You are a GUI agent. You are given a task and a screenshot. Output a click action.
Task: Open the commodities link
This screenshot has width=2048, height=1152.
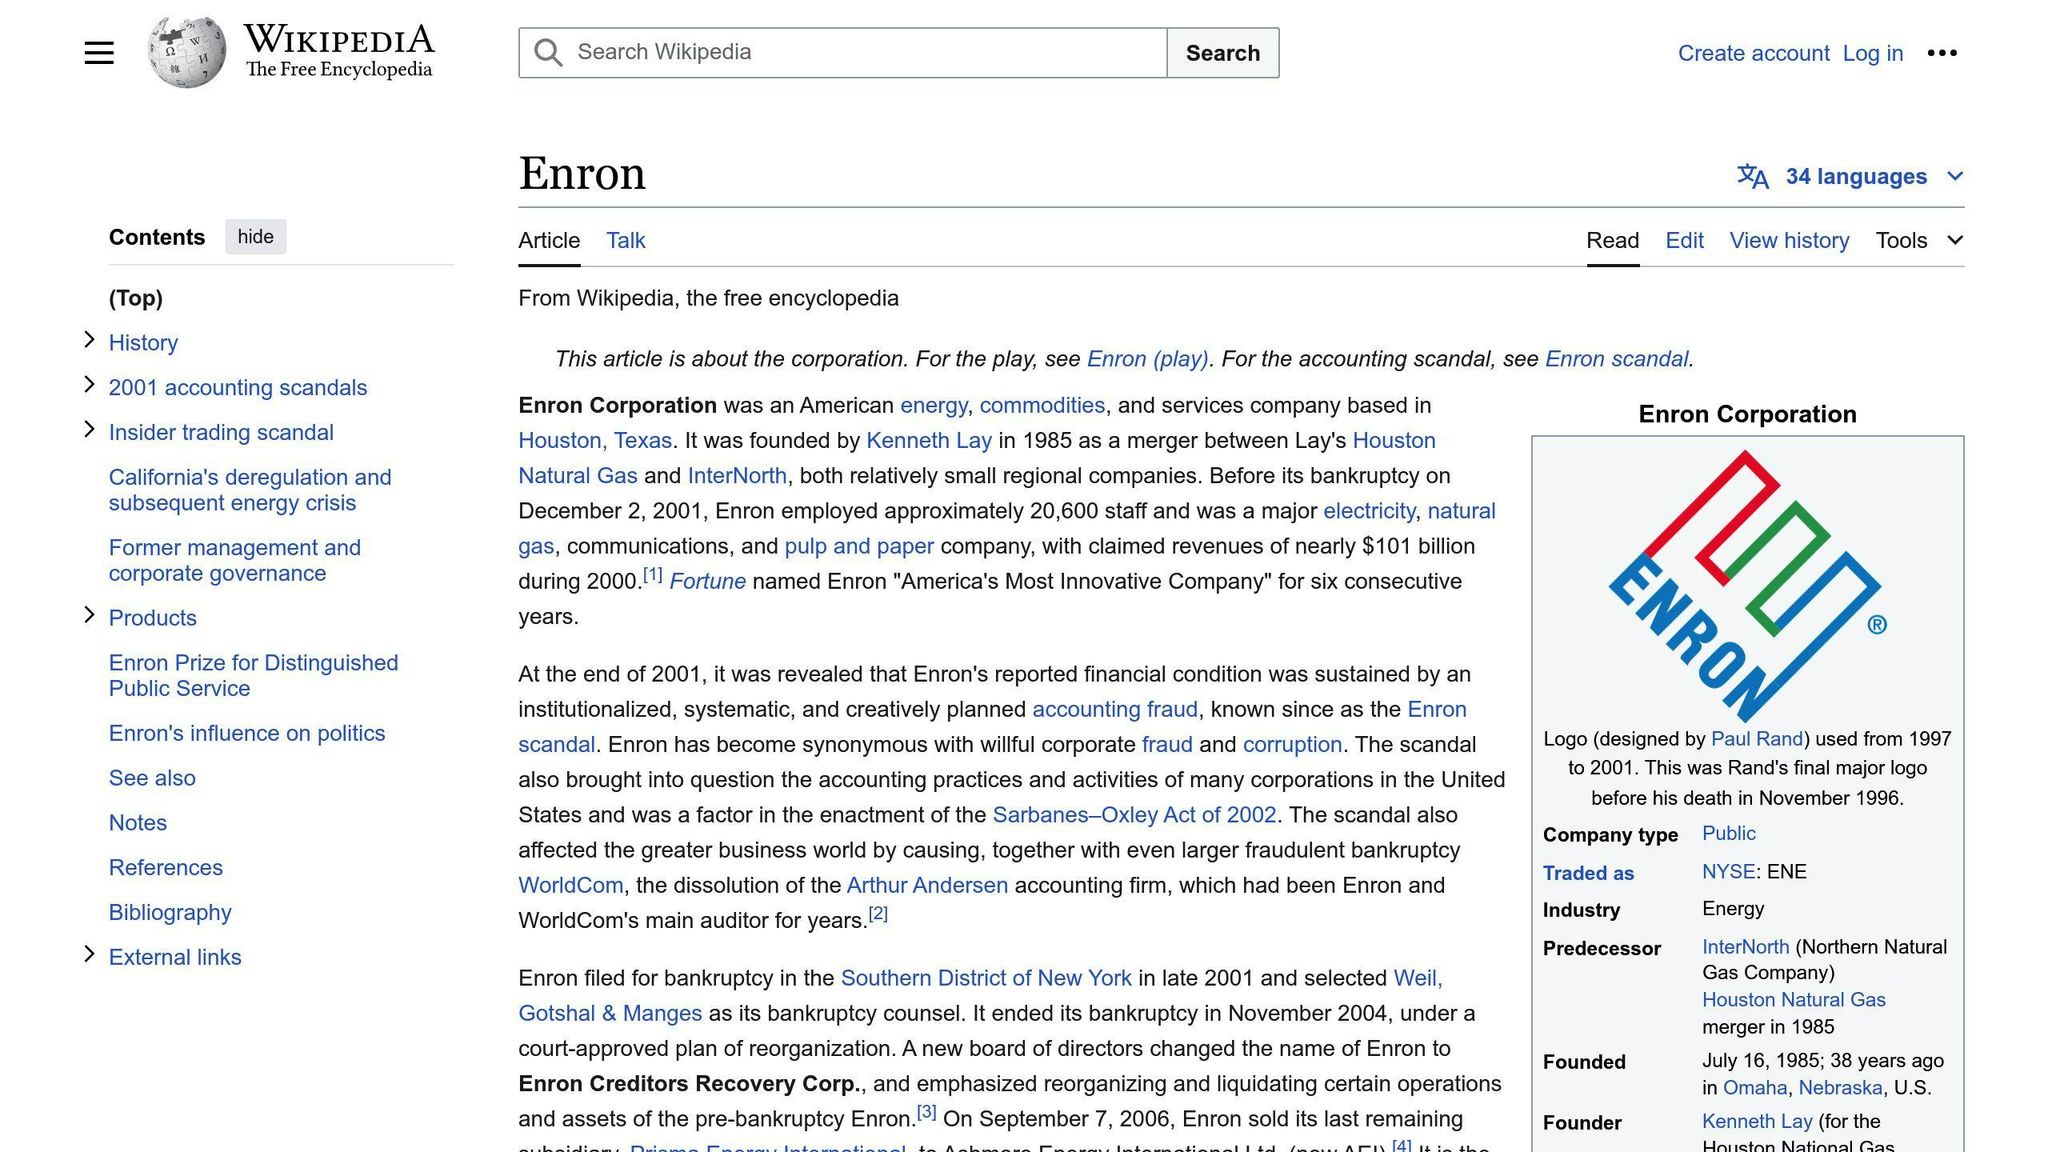tap(1042, 406)
